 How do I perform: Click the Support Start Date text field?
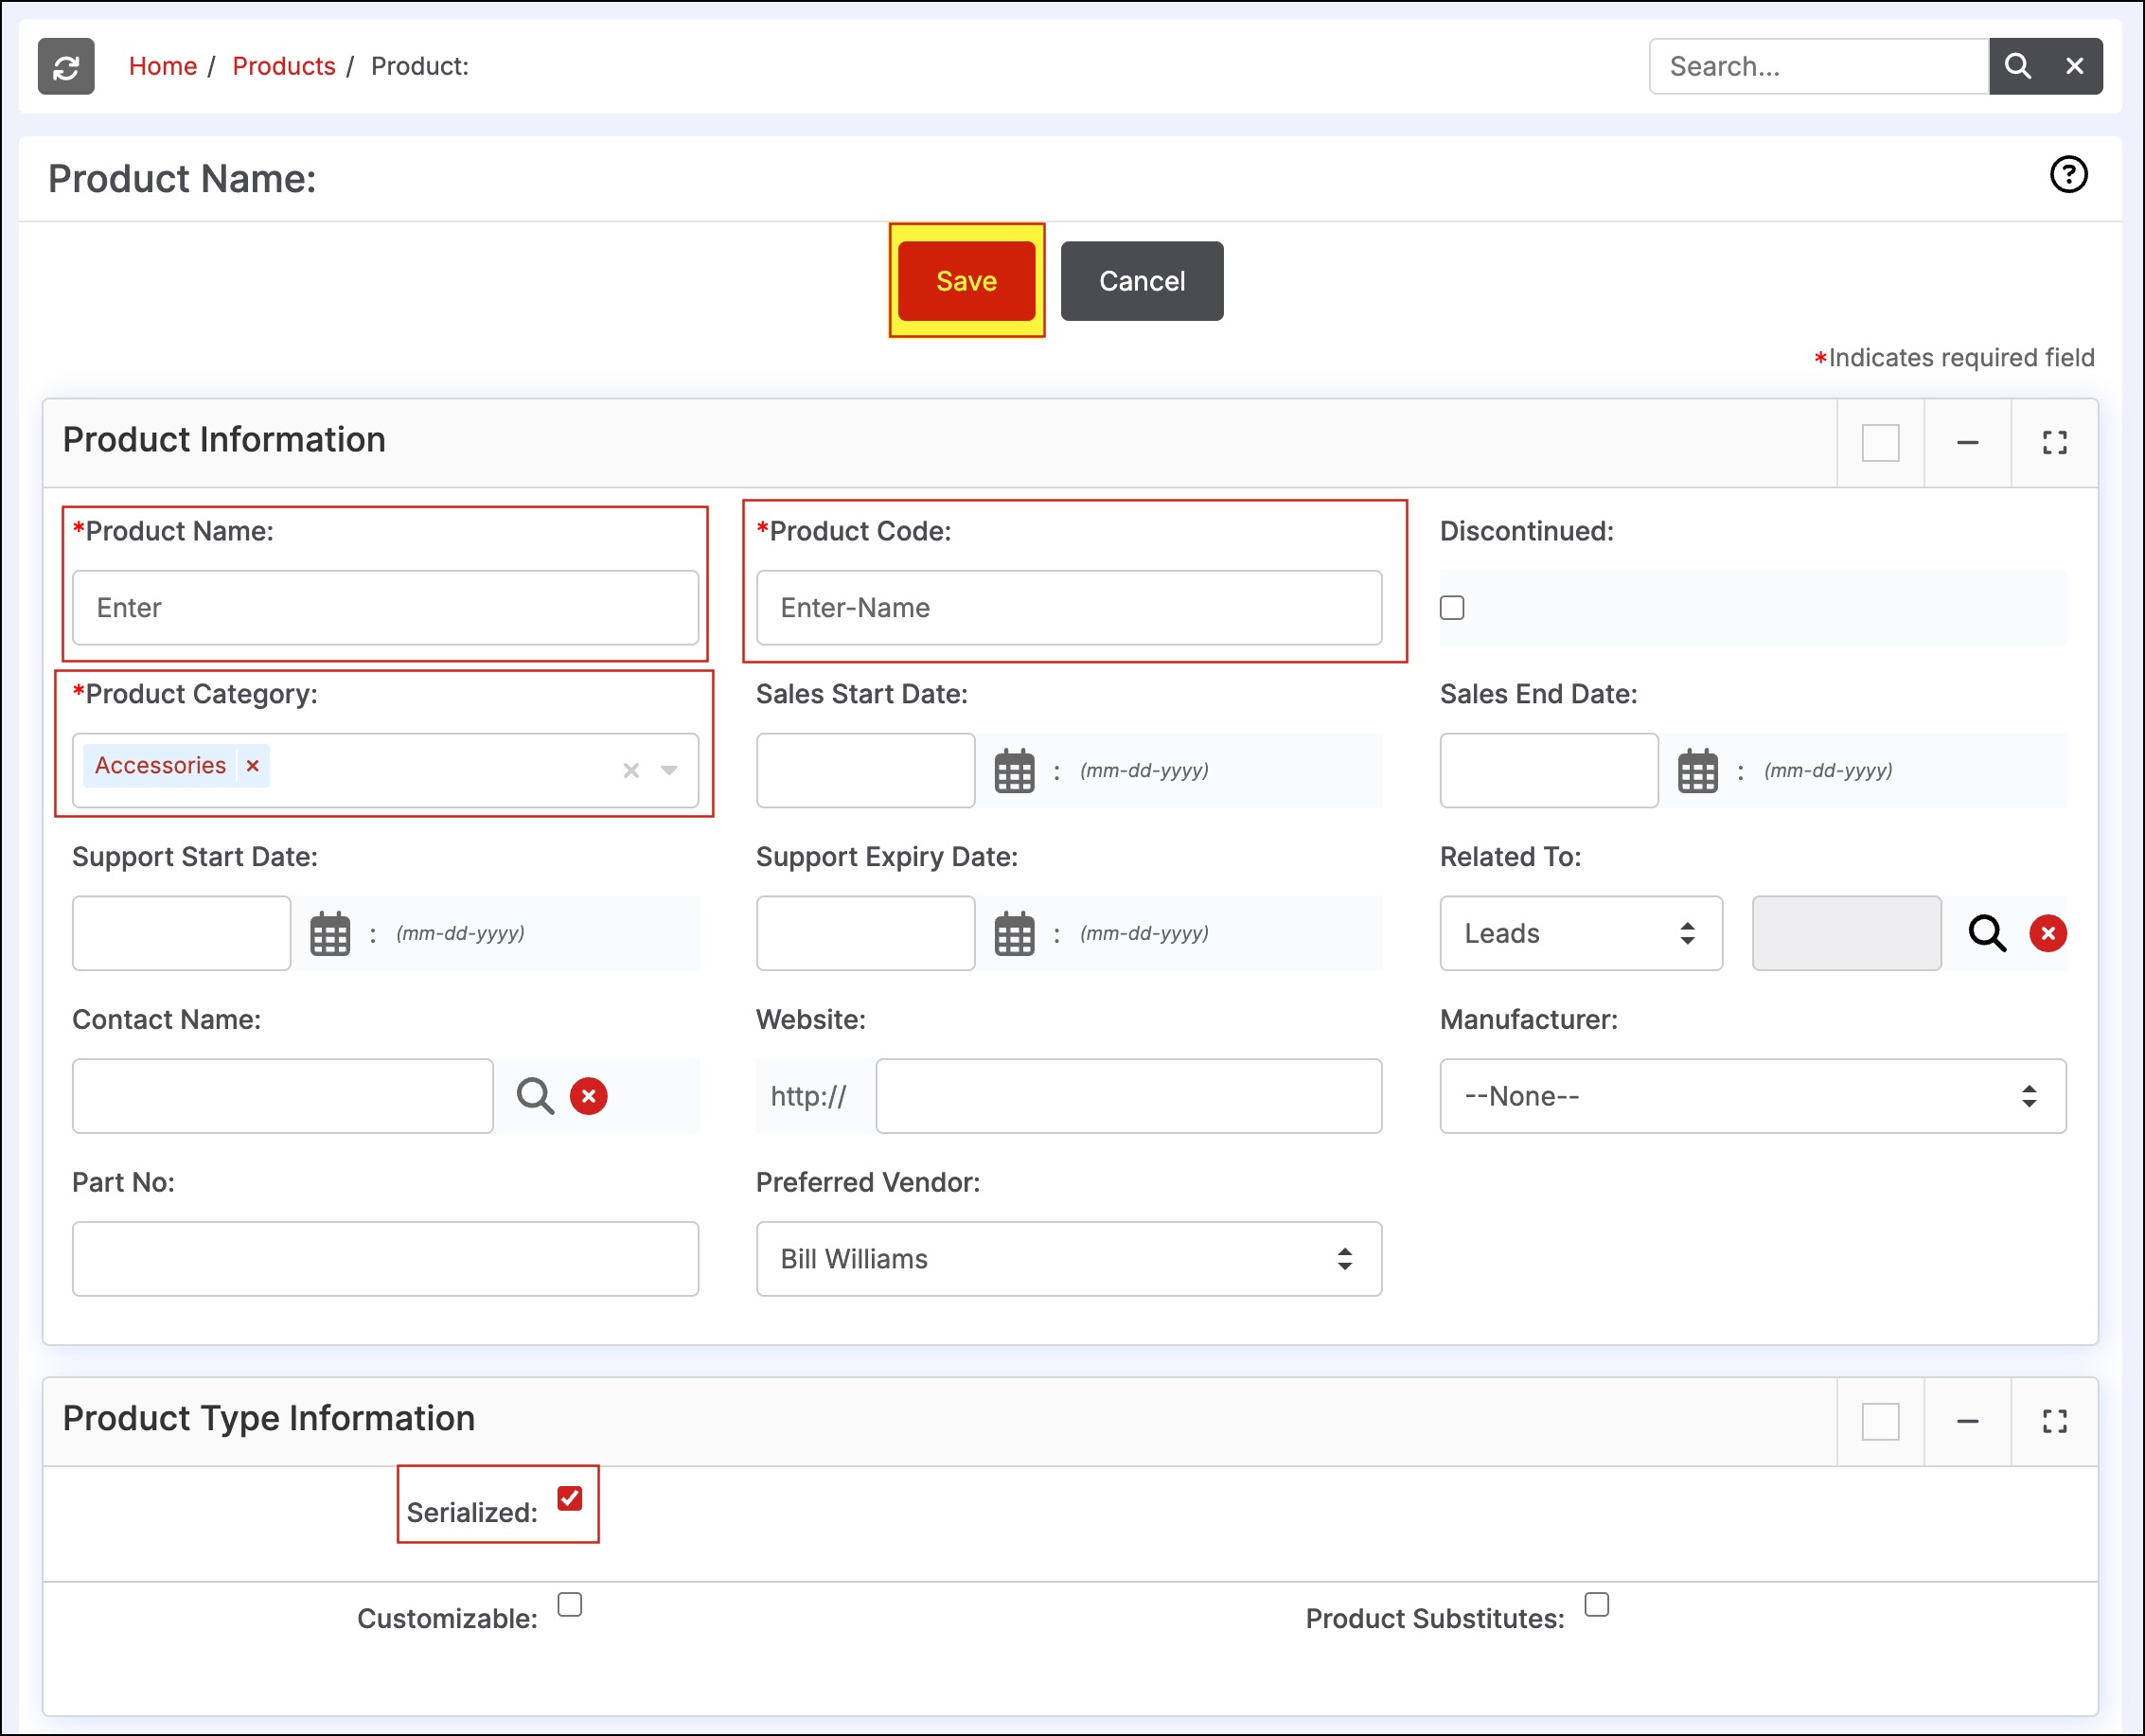click(181, 934)
